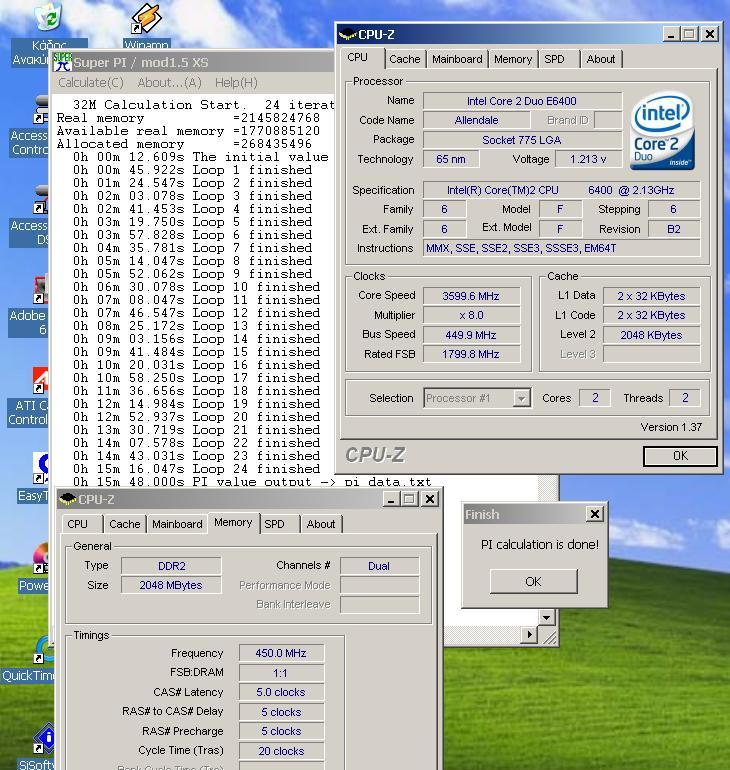Click the Revision B2 value
Image resolution: width=730 pixels, height=770 pixels.
click(674, 229)
